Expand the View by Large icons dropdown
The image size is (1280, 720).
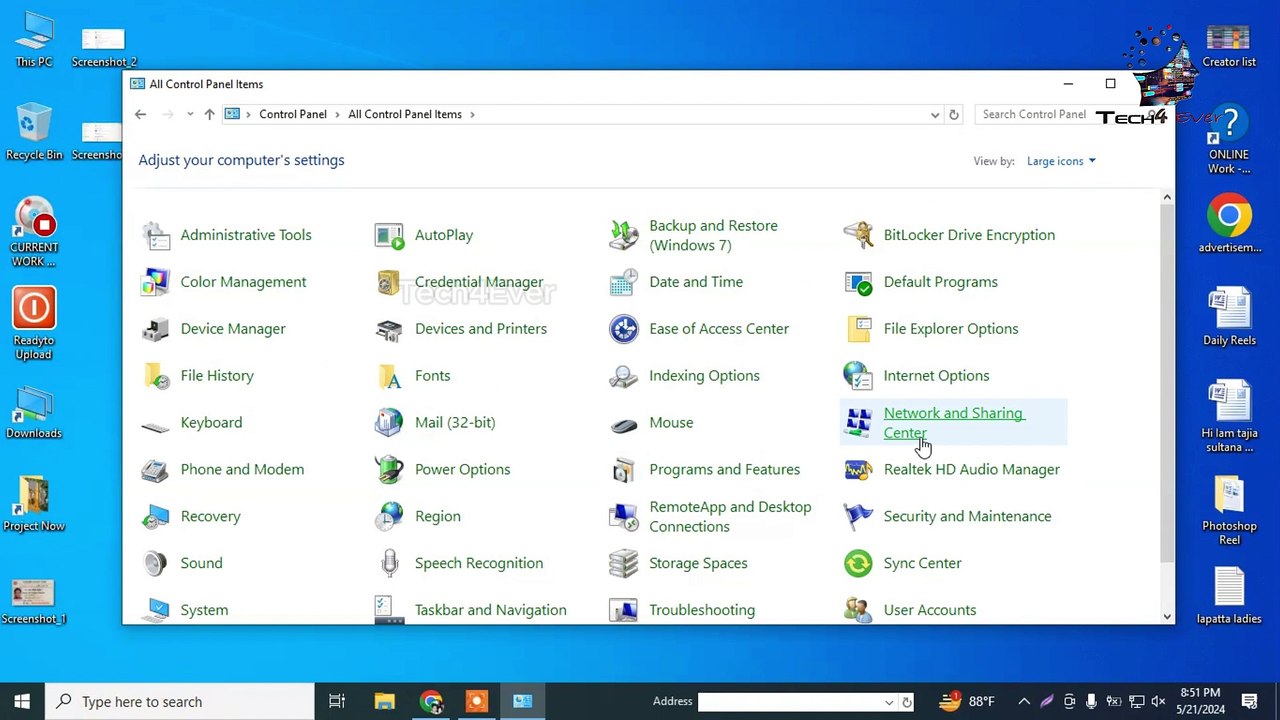1061,161
